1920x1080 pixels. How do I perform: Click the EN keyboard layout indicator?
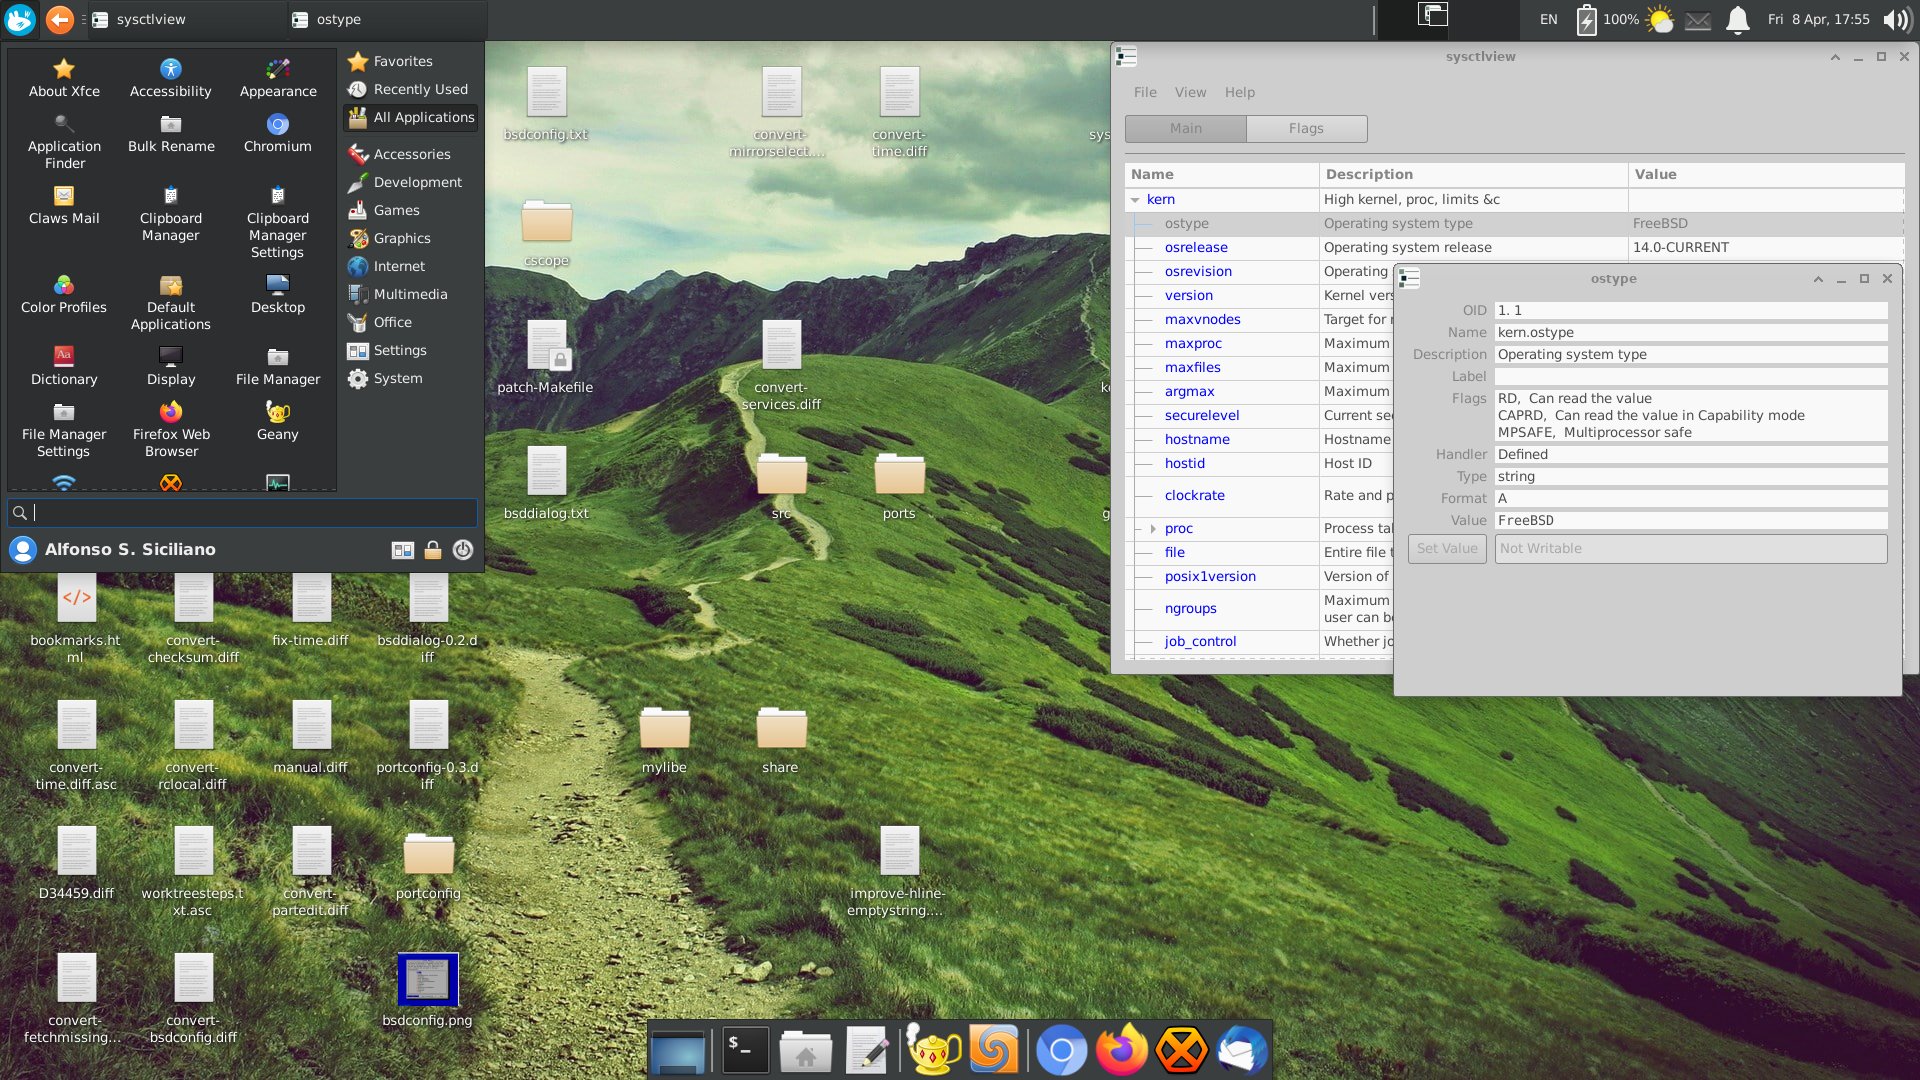[x=1548, y=19]
